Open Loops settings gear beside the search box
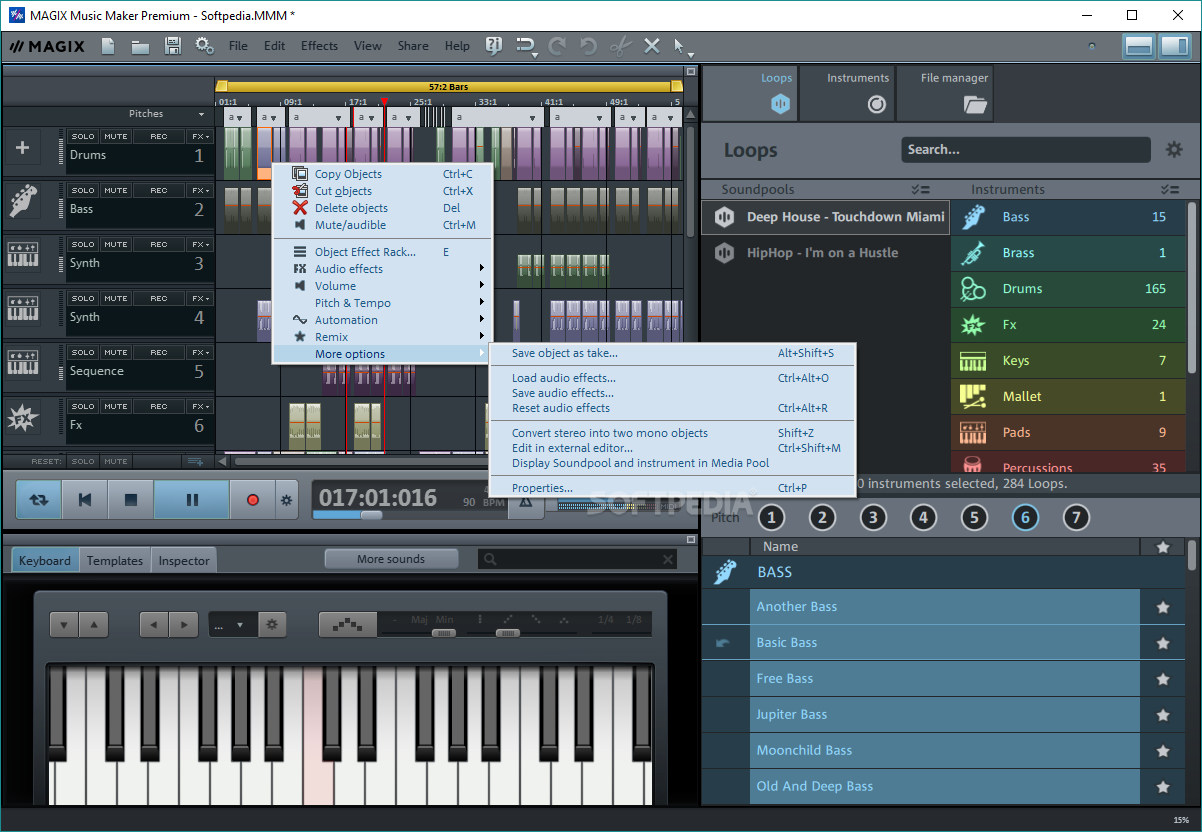 [1173, 150]
